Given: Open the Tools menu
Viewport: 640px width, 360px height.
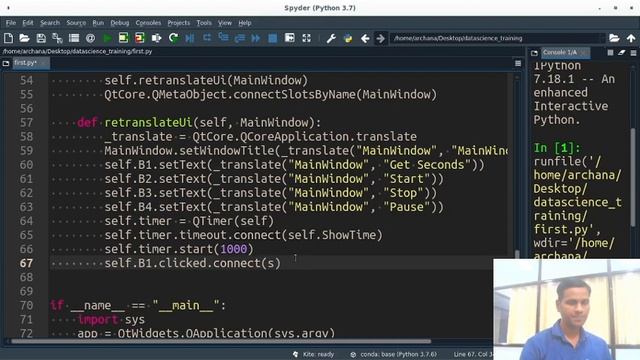Looking at the screenshot, I should tap(204, 23).
